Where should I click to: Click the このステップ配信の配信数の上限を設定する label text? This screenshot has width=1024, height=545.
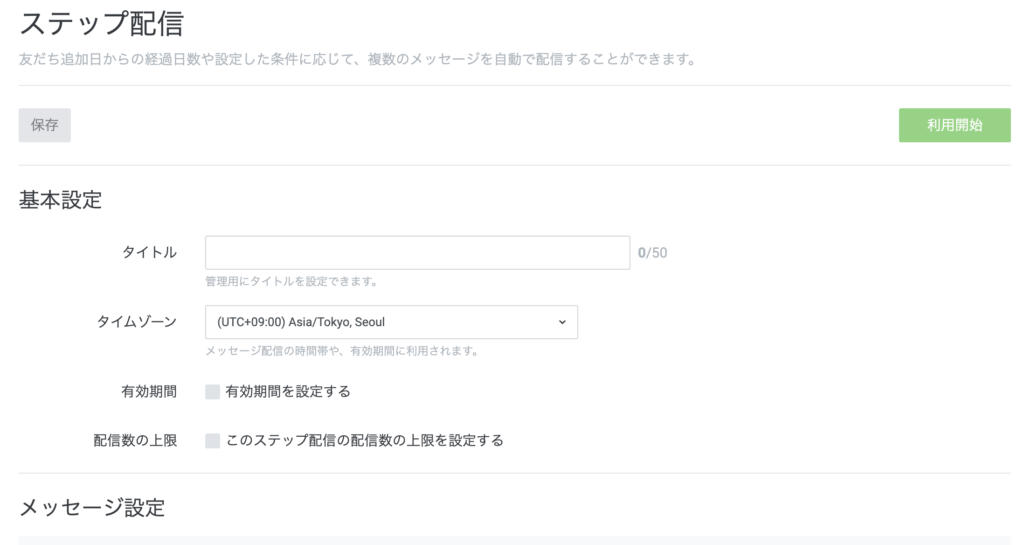coord(364,440)
